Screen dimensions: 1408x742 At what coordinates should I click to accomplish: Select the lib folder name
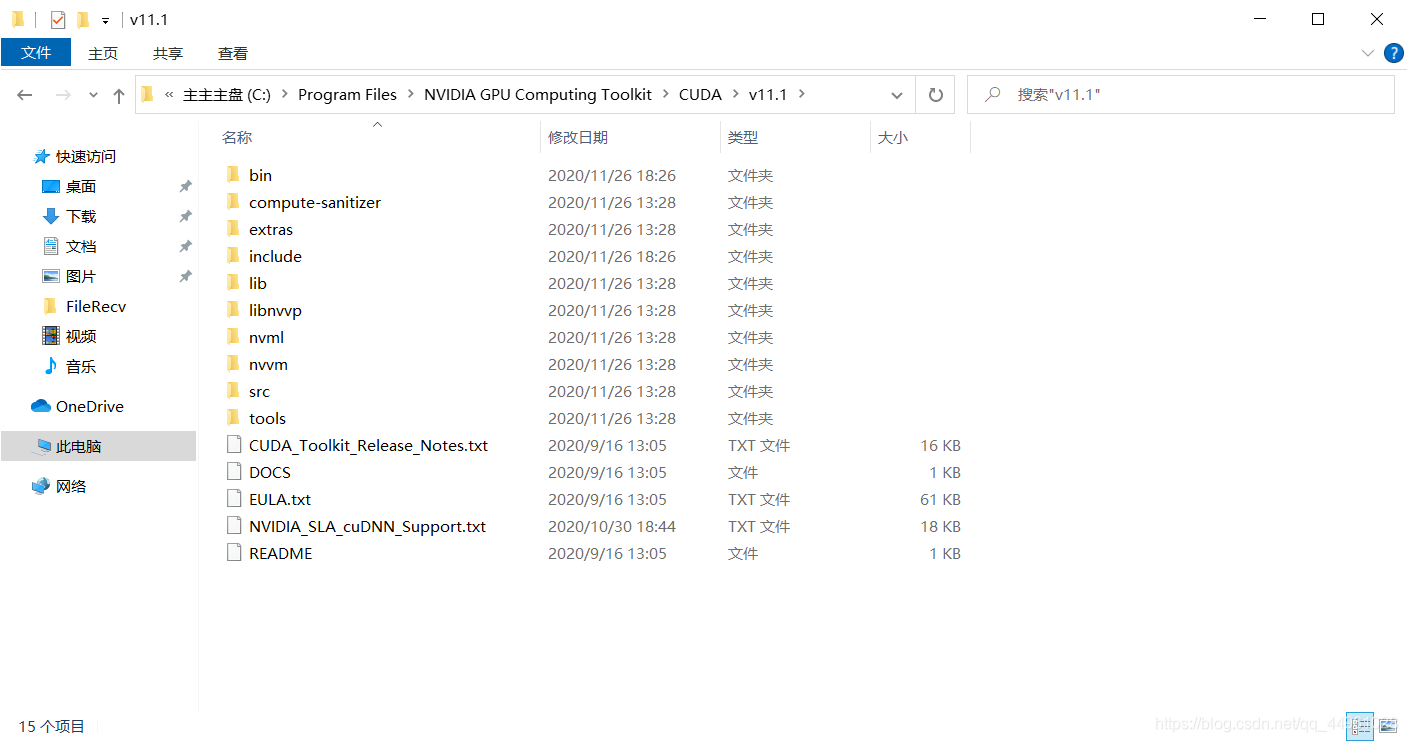pos(258,283)
